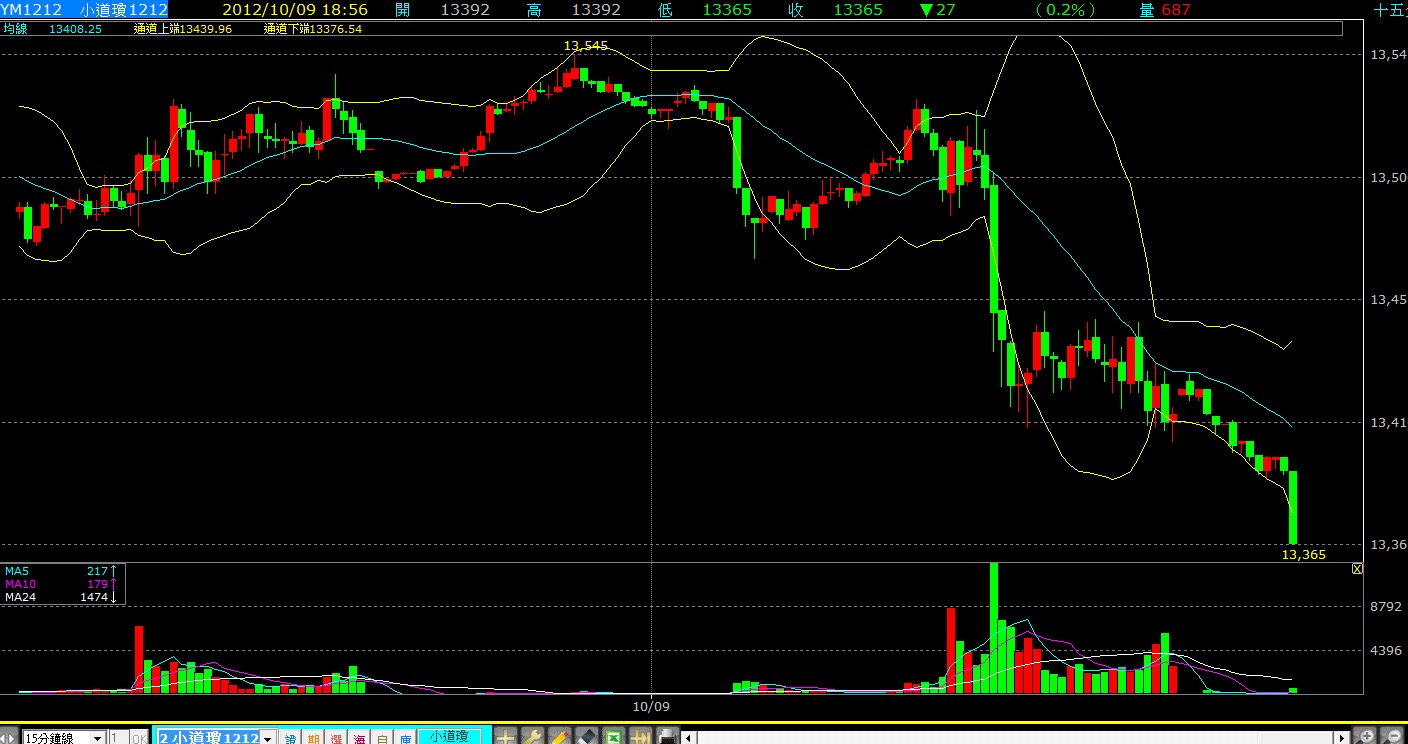
Task: Click the 量 687 volume readout
Action: 1165,9
